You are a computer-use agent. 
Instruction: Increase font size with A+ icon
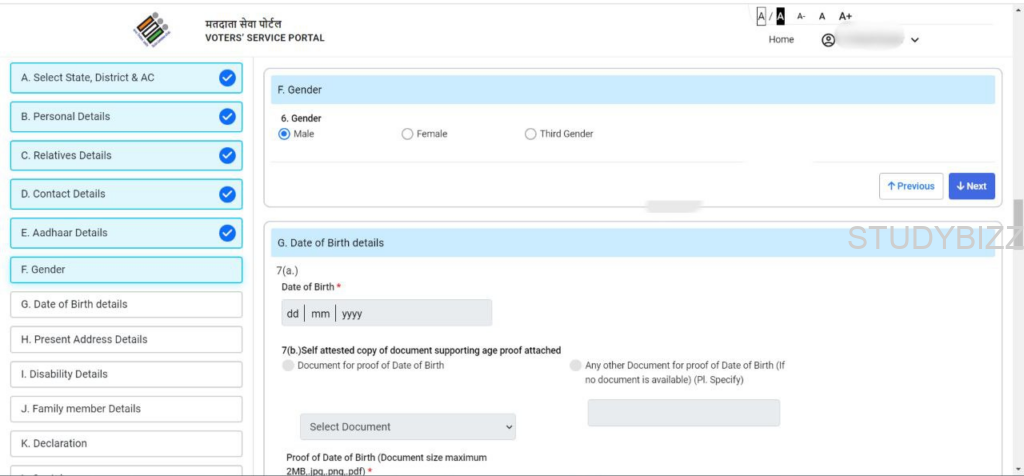pyautogui.click(x=845, y=16)
